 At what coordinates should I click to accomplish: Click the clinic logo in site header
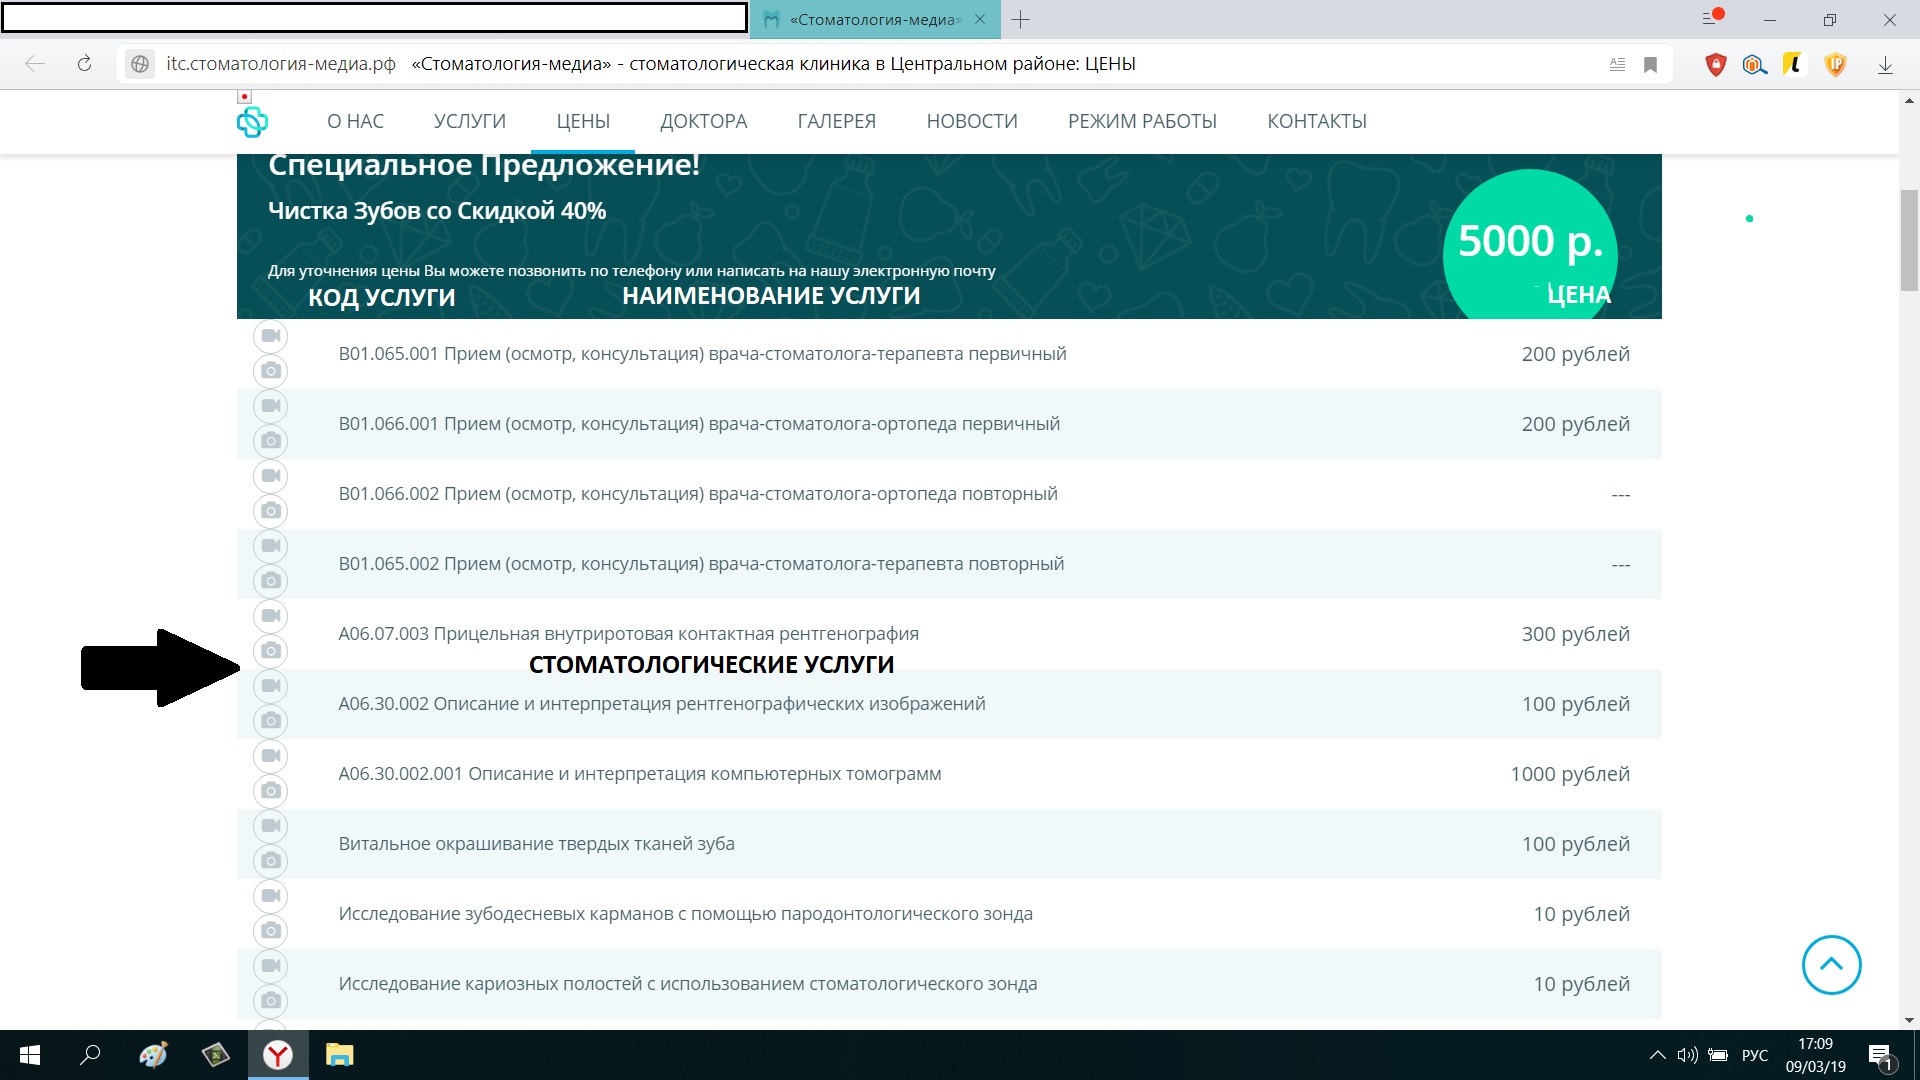pos(252,122)
